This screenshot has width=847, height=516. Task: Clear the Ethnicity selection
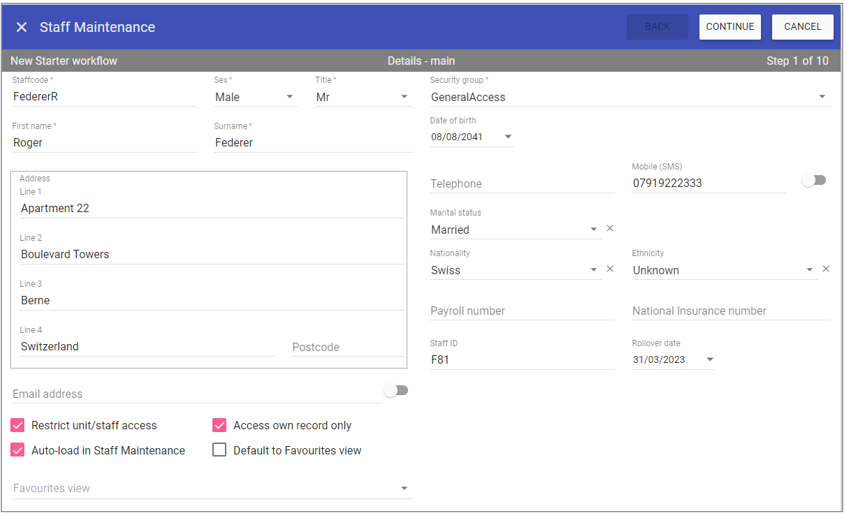826,269
